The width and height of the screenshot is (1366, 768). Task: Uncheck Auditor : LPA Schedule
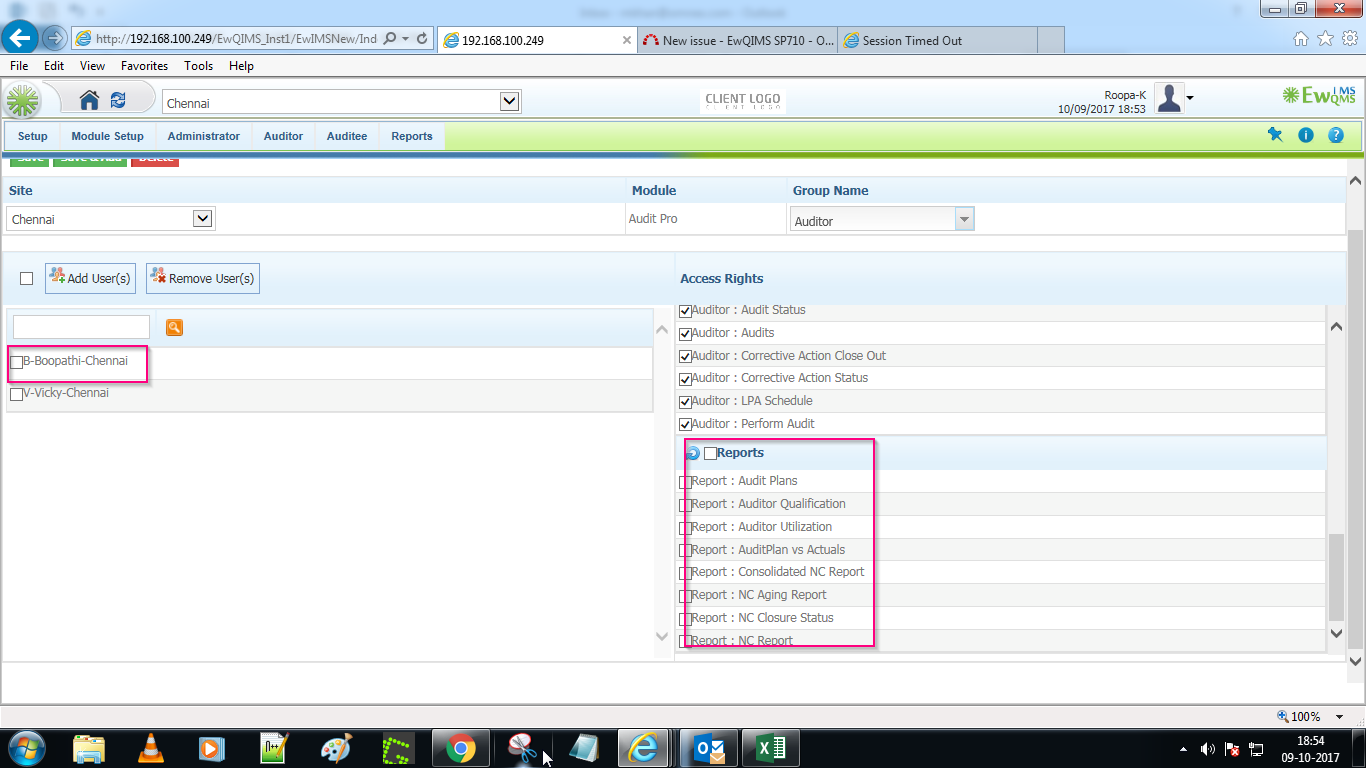pos(685,402)
